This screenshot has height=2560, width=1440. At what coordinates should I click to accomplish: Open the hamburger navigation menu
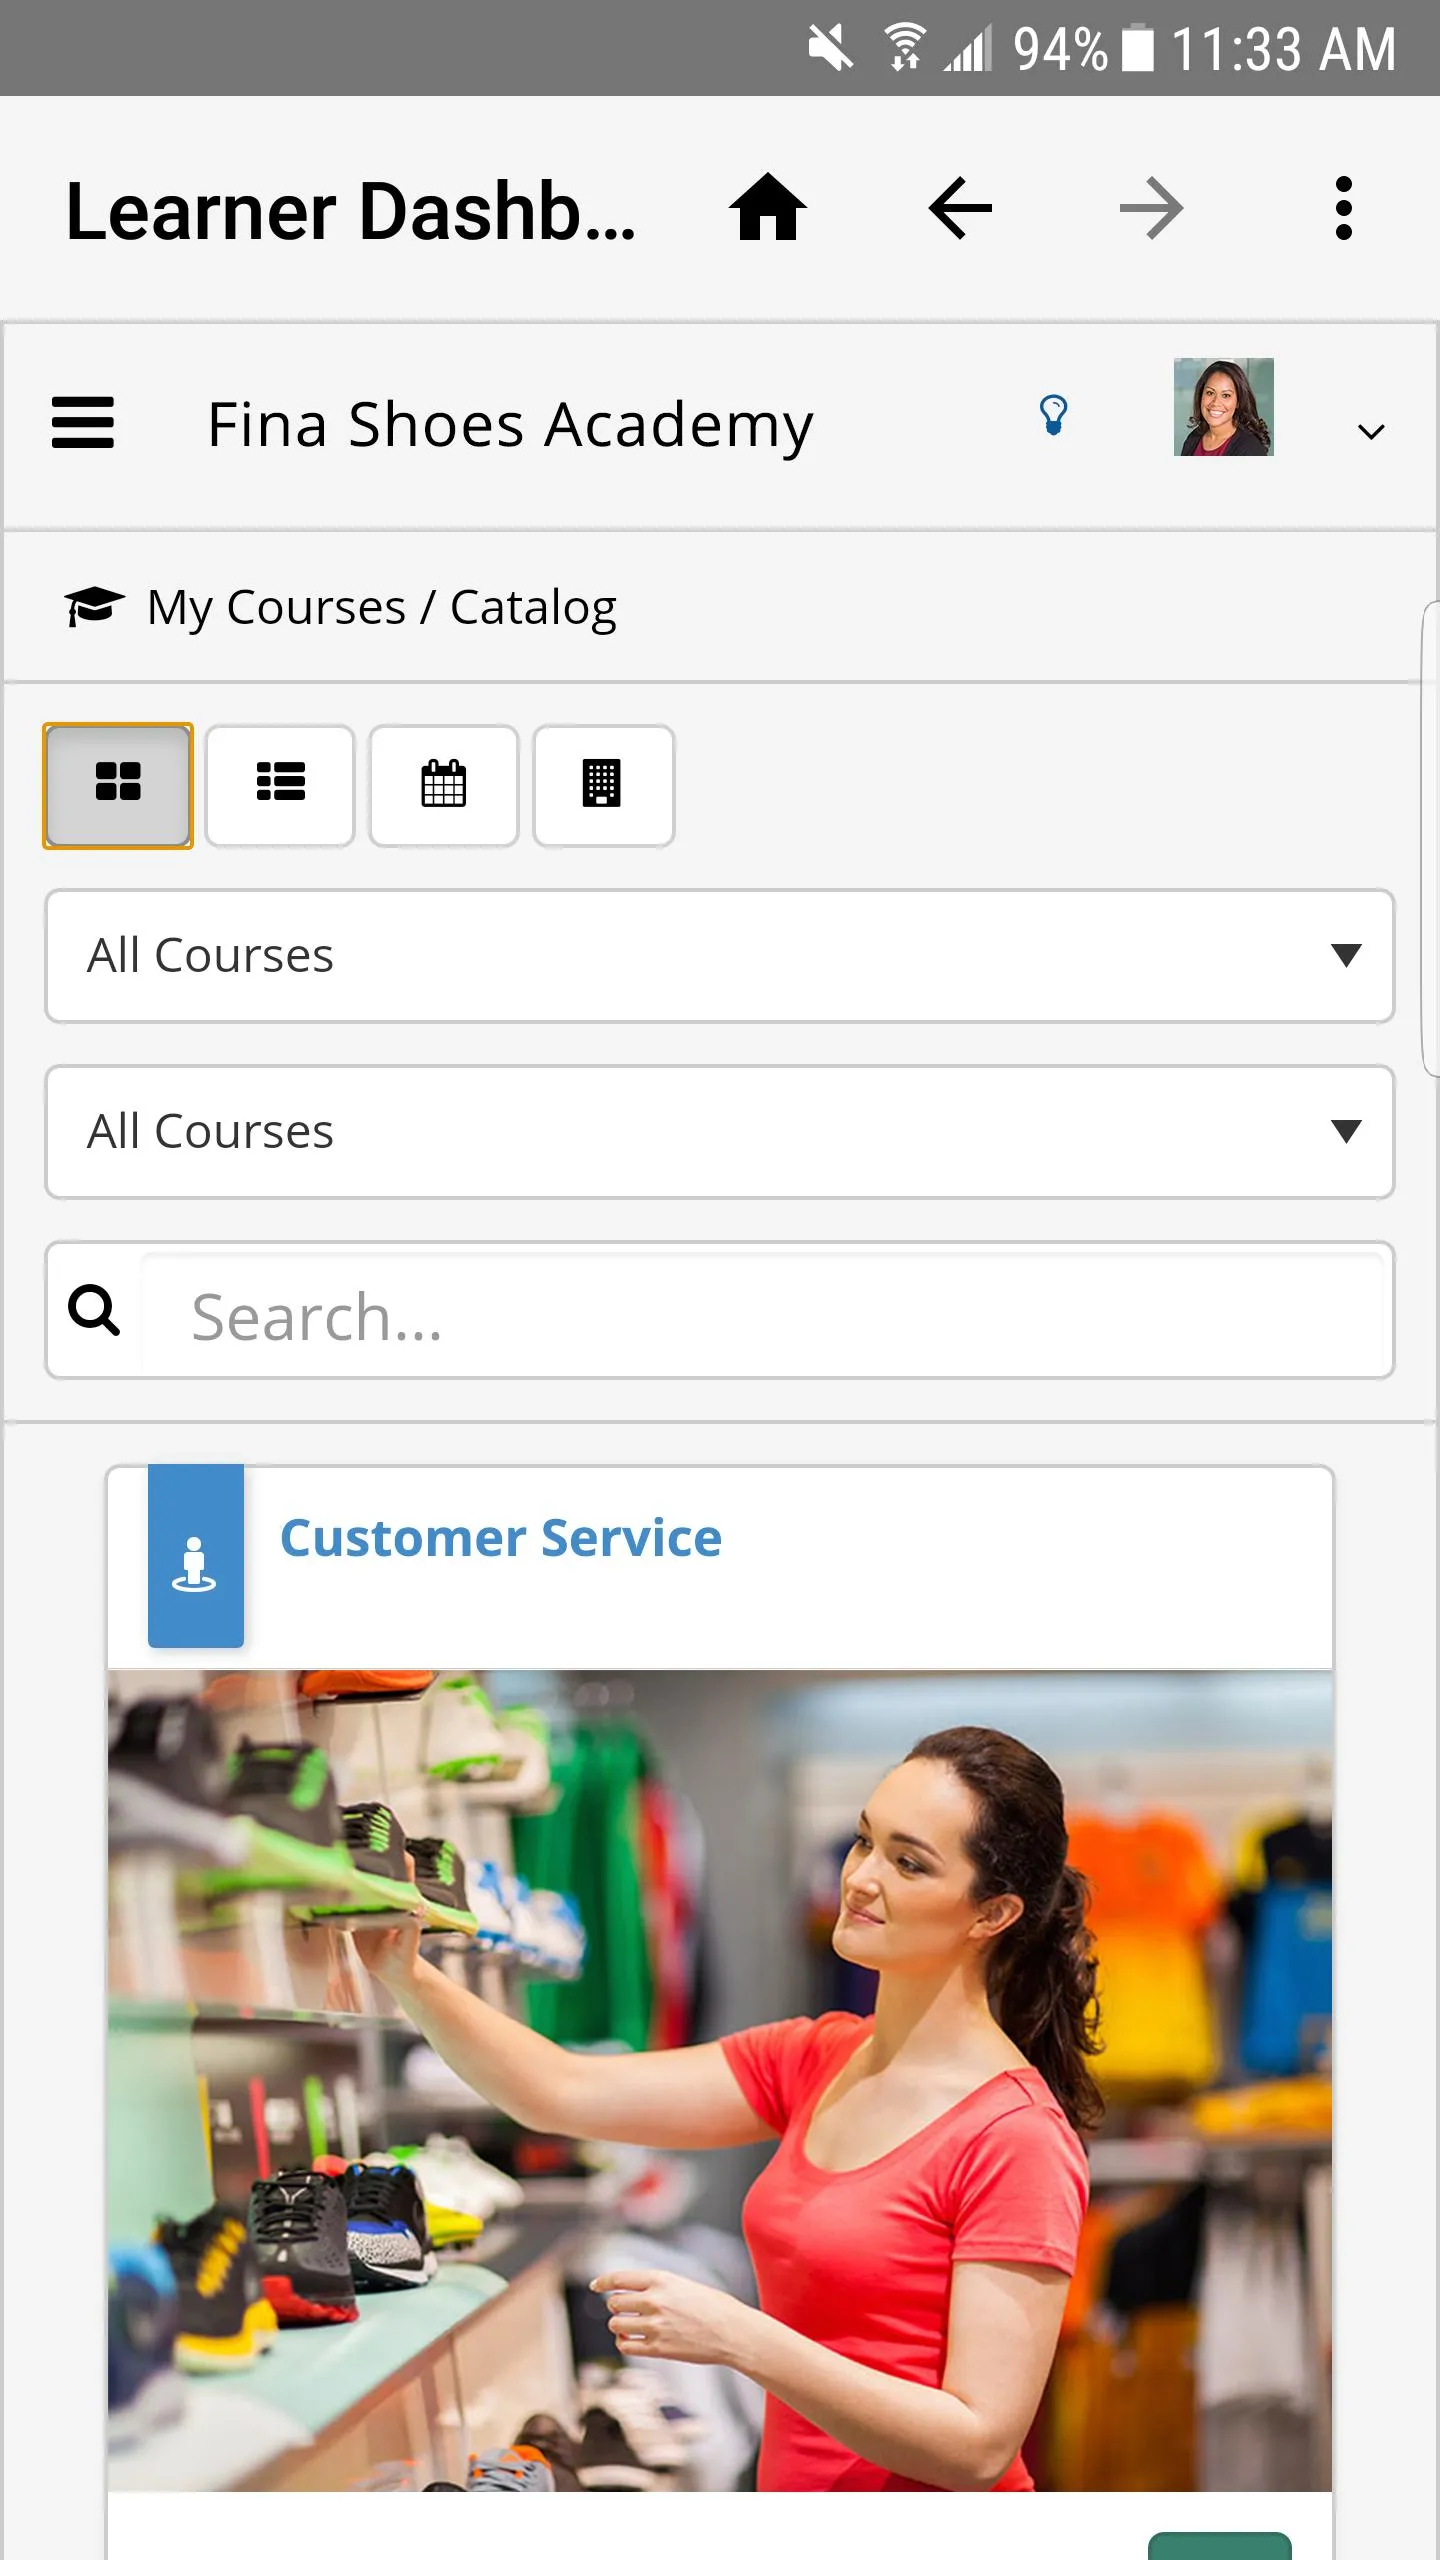coord(83,422)
